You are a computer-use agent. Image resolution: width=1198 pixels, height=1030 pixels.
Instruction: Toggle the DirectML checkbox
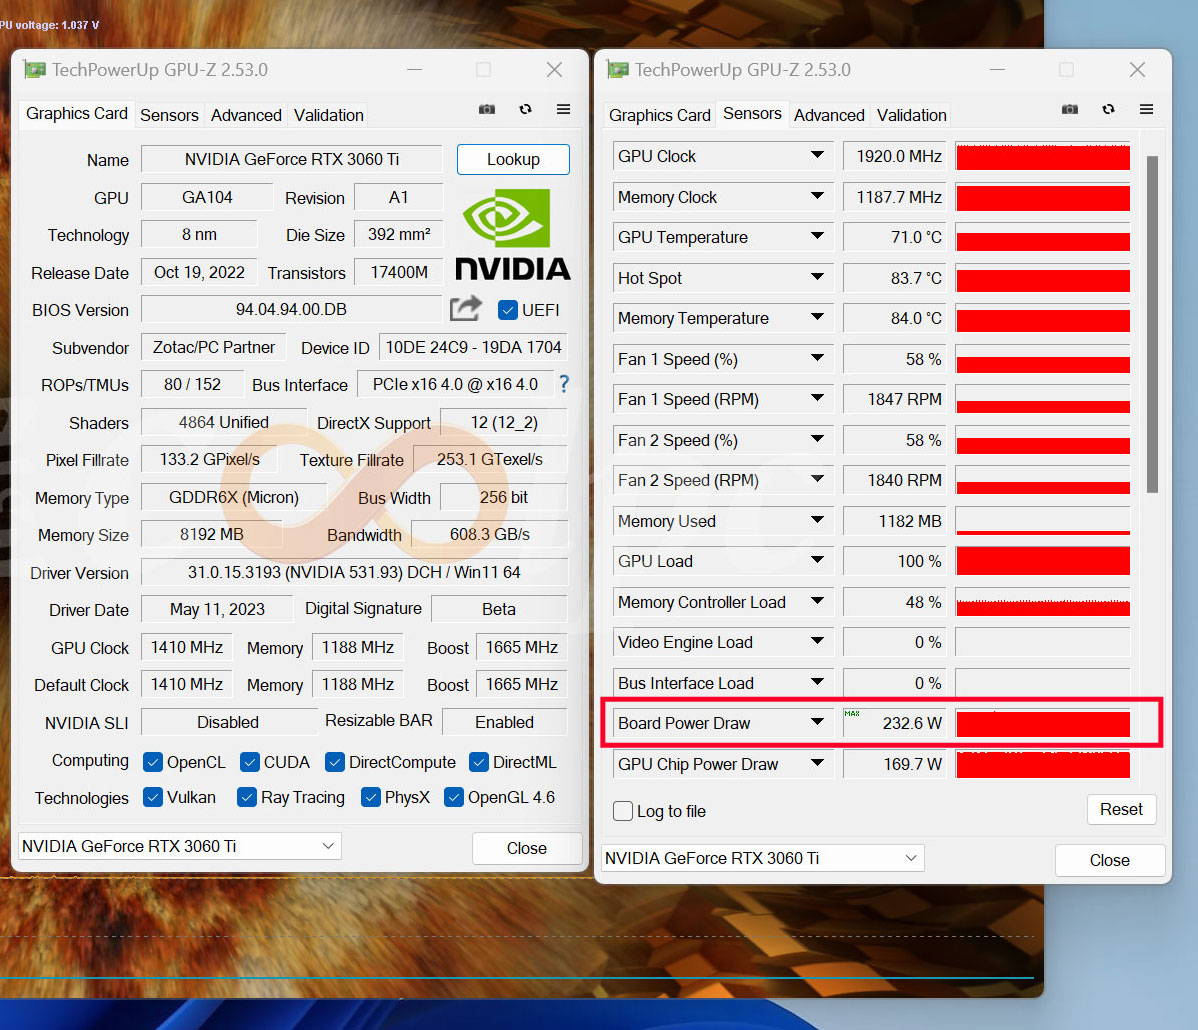(478, 763)
